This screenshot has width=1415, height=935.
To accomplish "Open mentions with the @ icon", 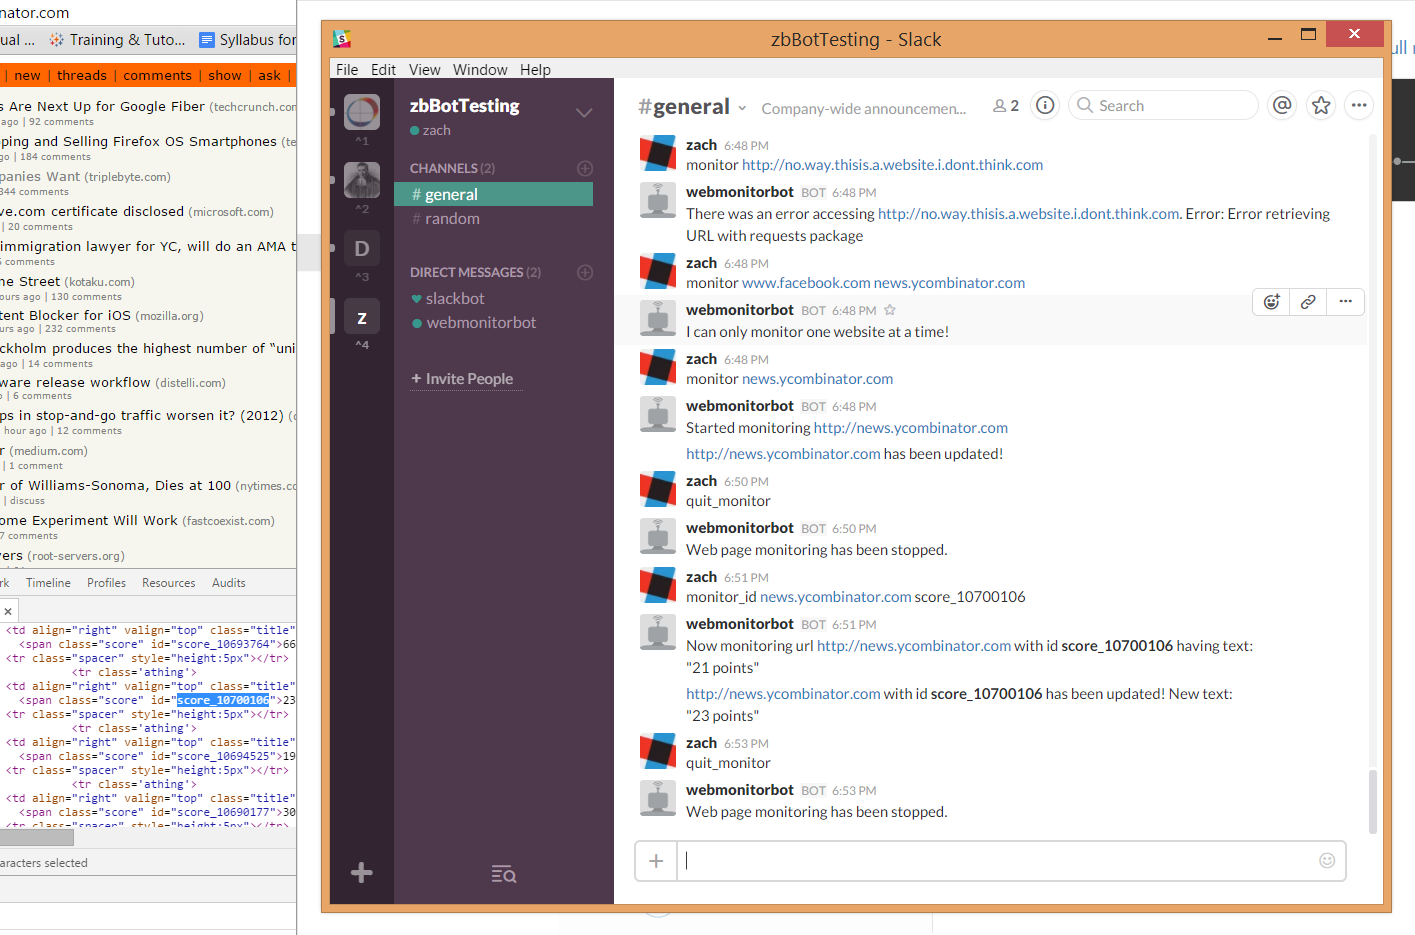I will (x=1282, y=105).
